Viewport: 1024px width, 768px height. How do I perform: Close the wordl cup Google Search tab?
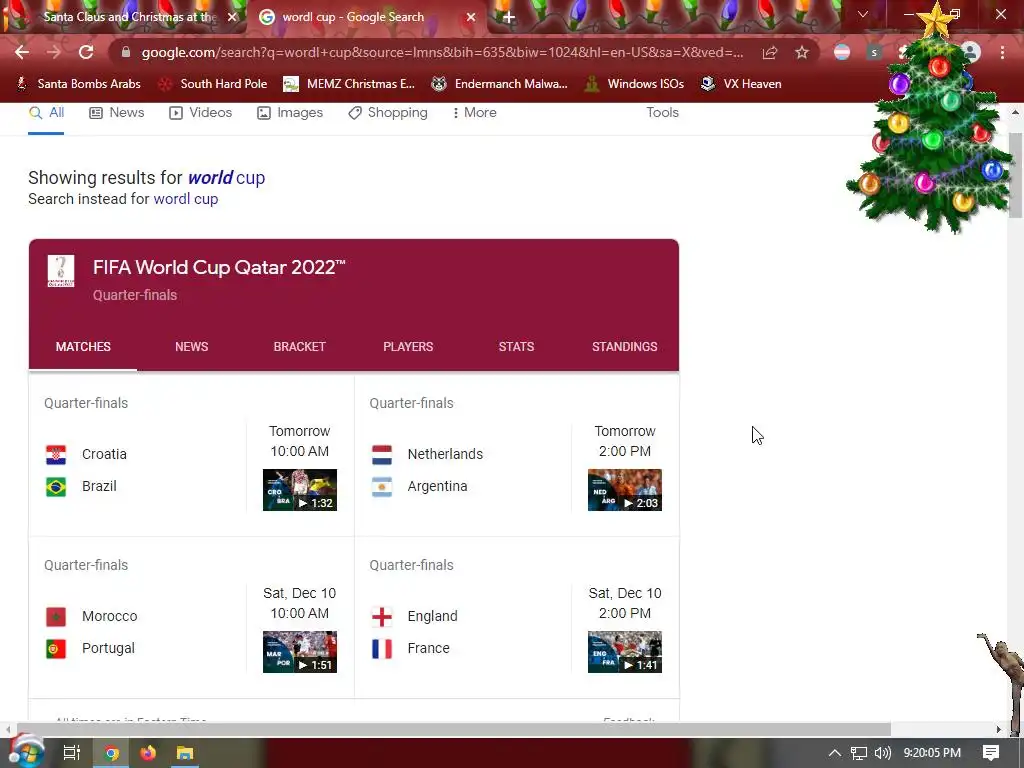[x=471, y=17]
